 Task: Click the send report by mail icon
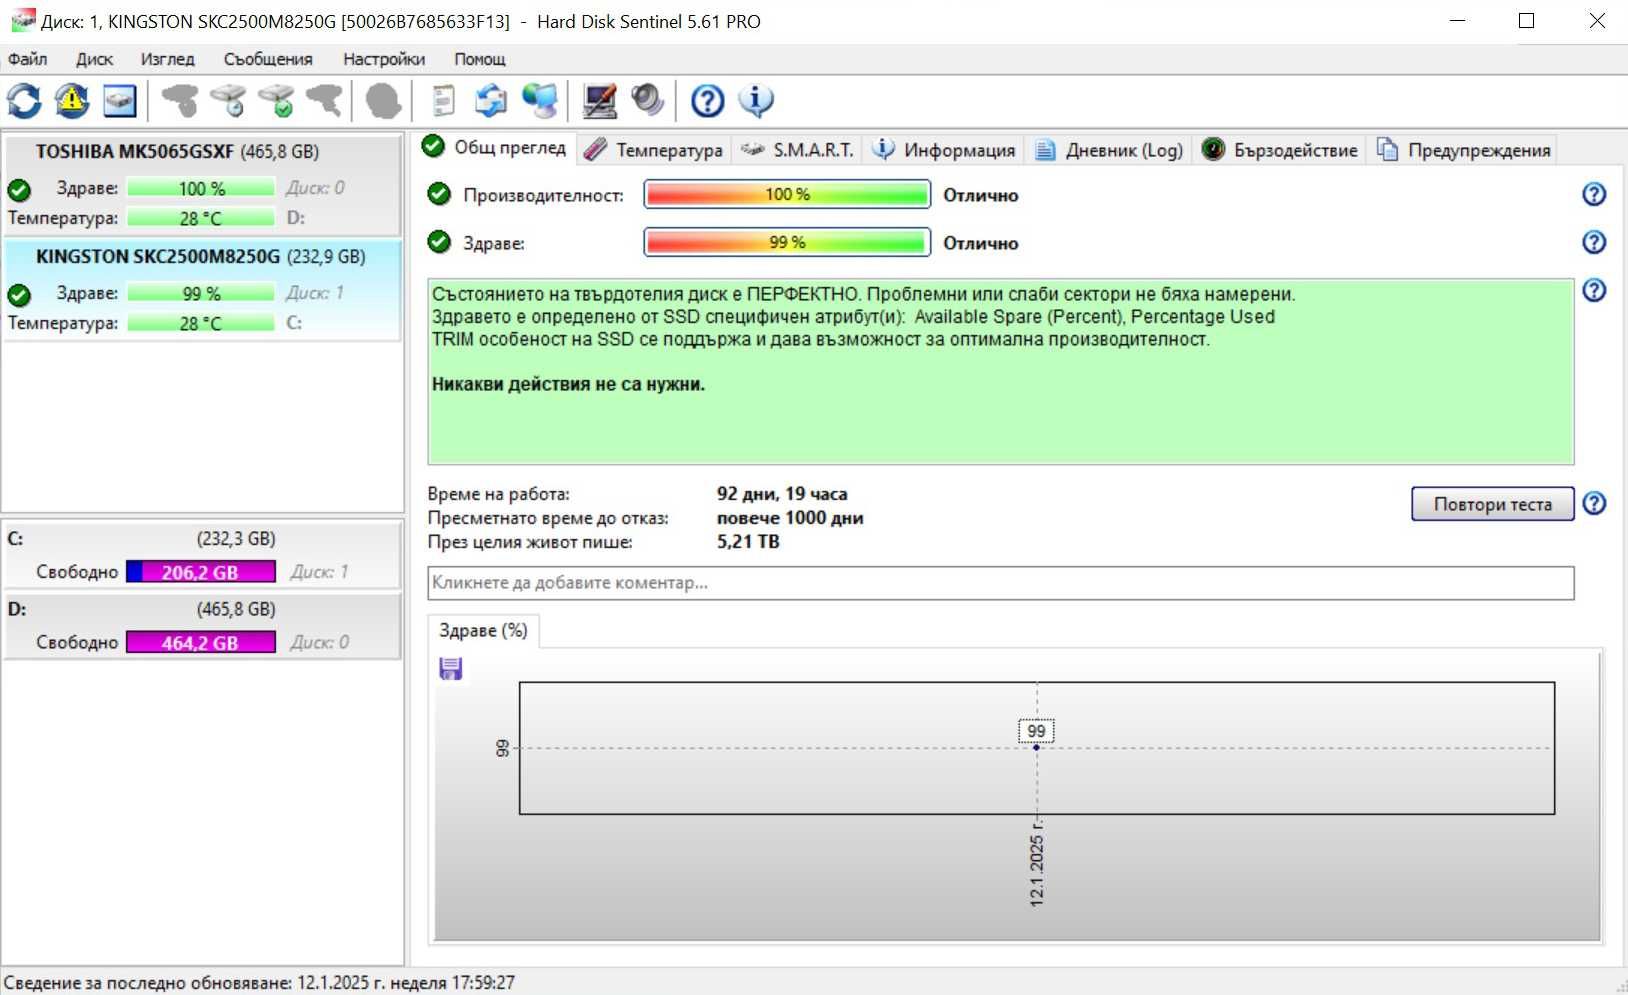[491, 100]
